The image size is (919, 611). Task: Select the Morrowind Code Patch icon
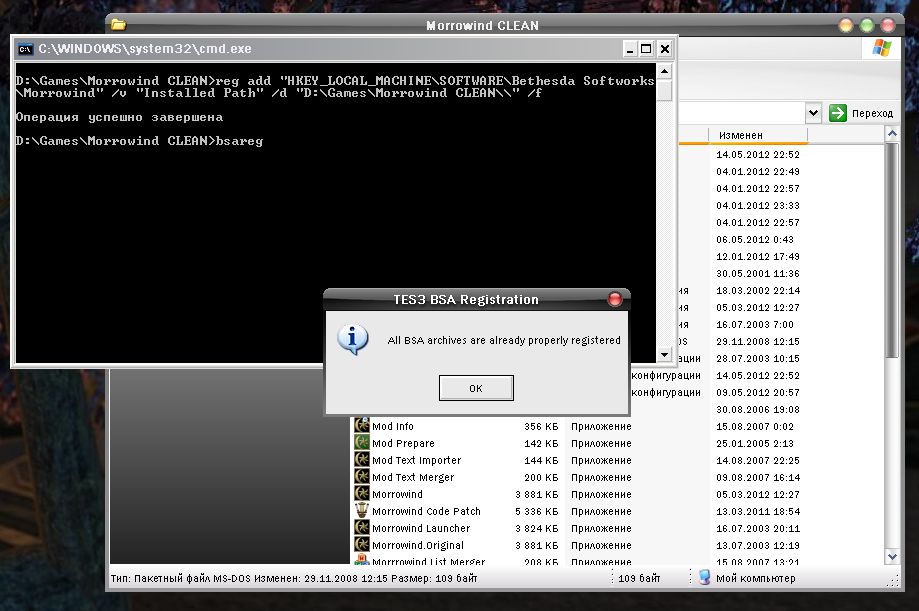point(362,511)
